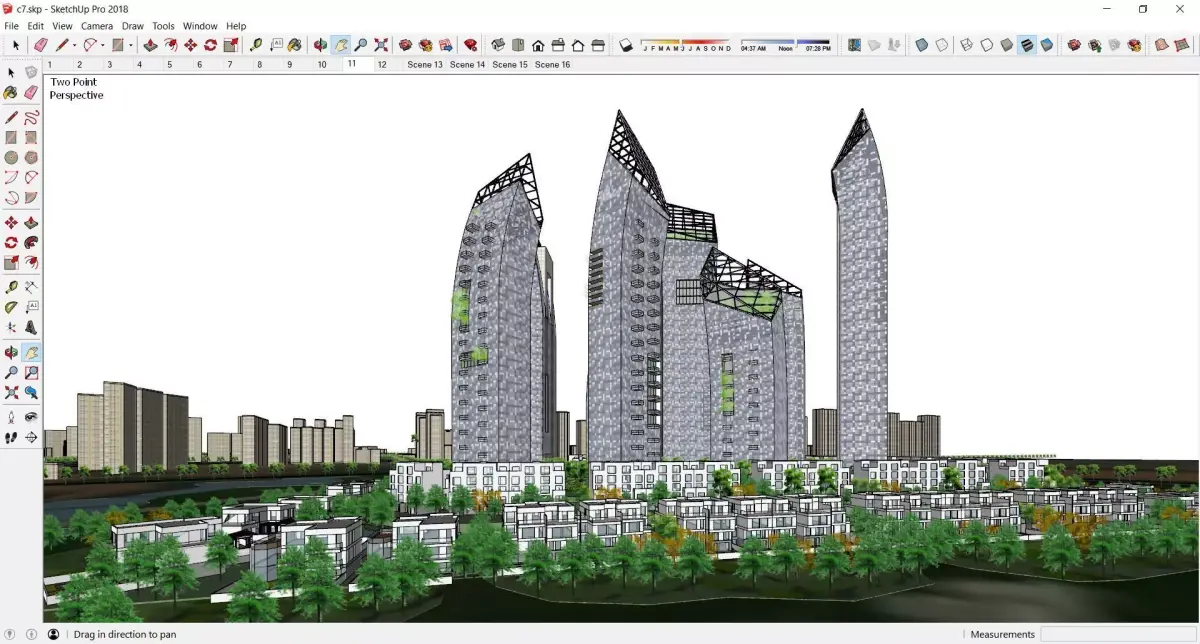Toggle Show/Hide Shadows button
This screenshot has height=644, width=1200.
[x=626, y=45]
